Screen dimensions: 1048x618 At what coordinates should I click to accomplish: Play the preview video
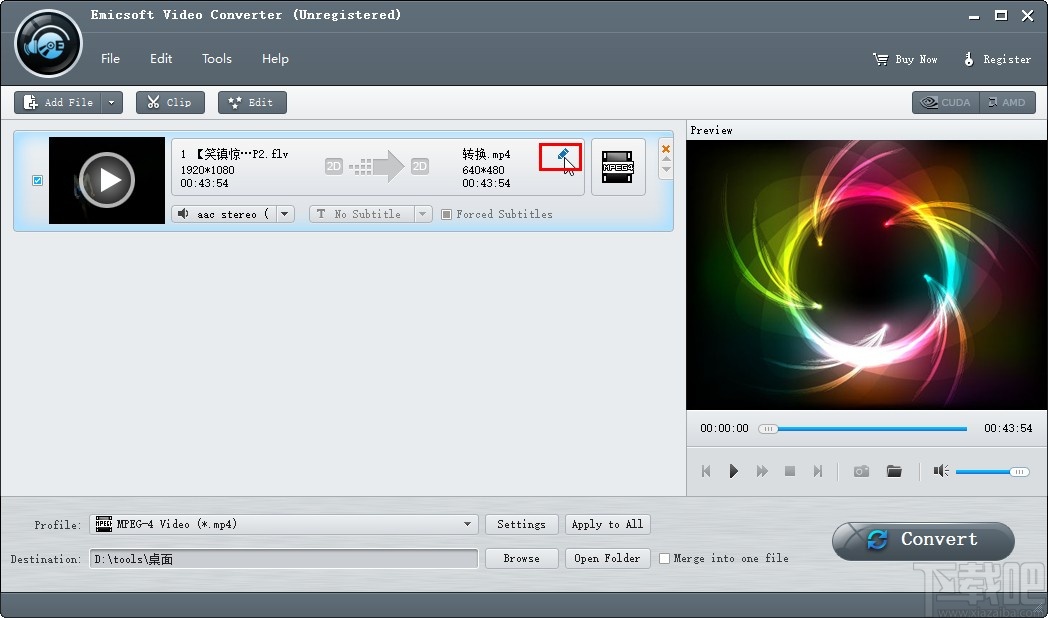click(733, 471)
